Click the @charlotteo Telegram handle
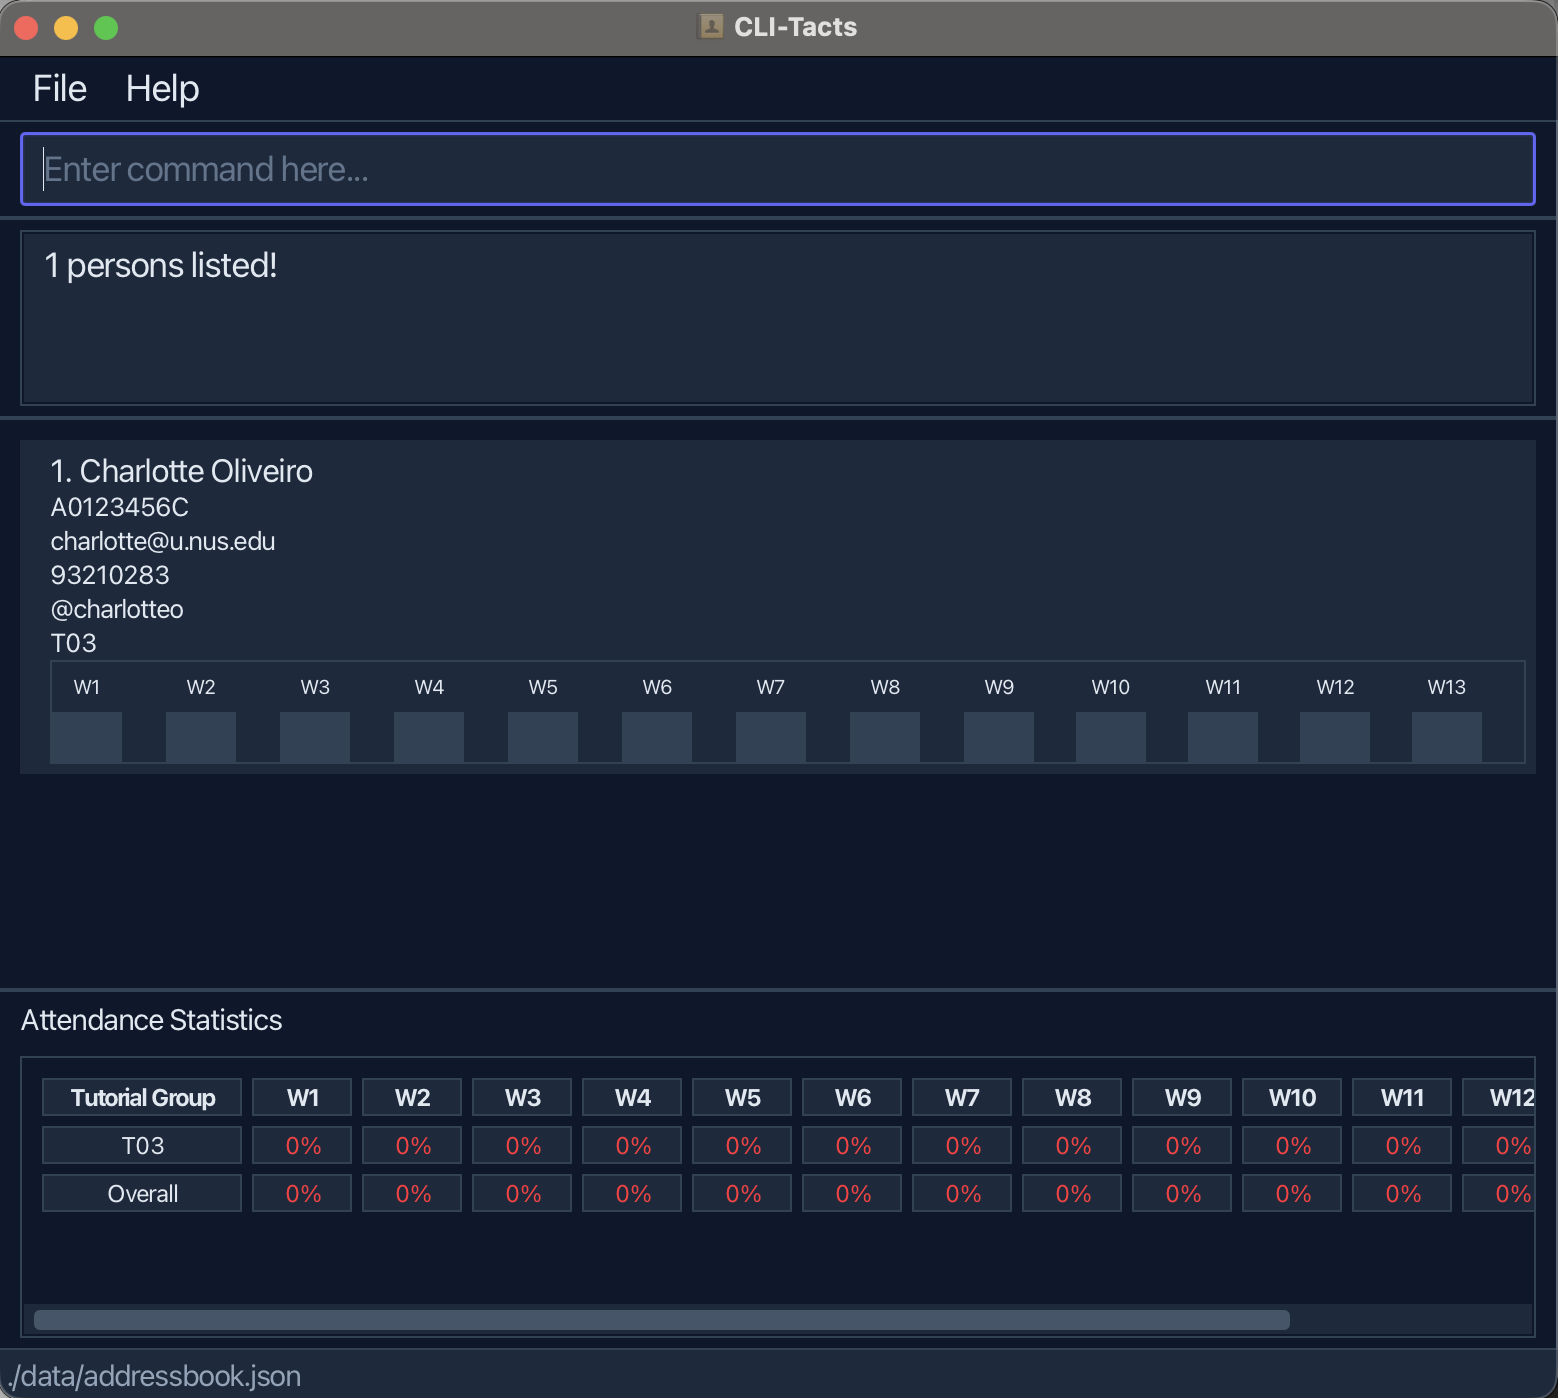1558x1398 pixels. click(117, 609)
